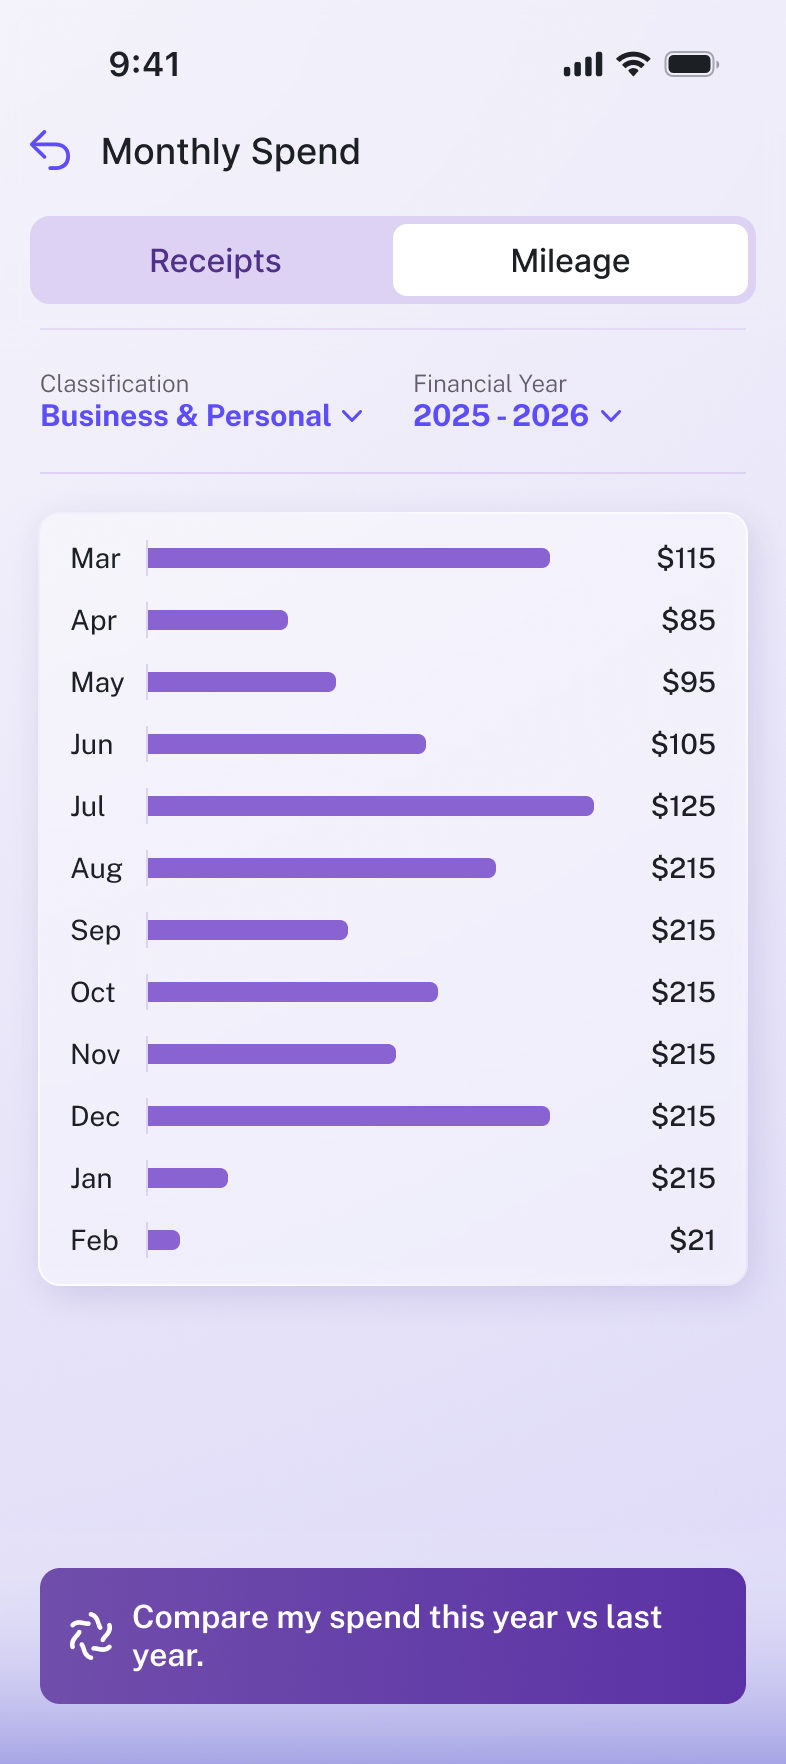The height and width of the screenshot is (1764, 786).
Task: Tap the back arrow icon
Action: pyautogui.click(x=50, y=151)
